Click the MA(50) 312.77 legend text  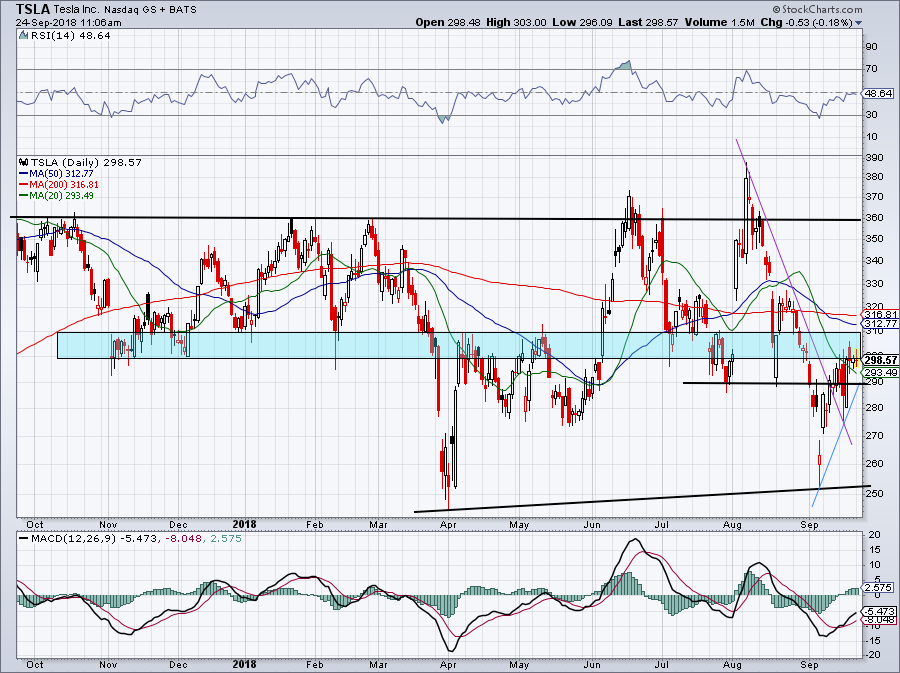tap(61, 173)
